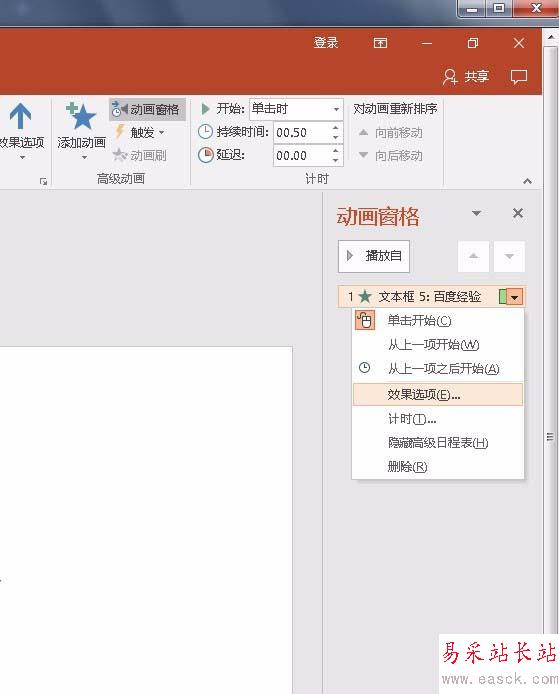Click the Share (共享) button
The height and width of the screenshot is (694, 559).
(x=466, y=77)
